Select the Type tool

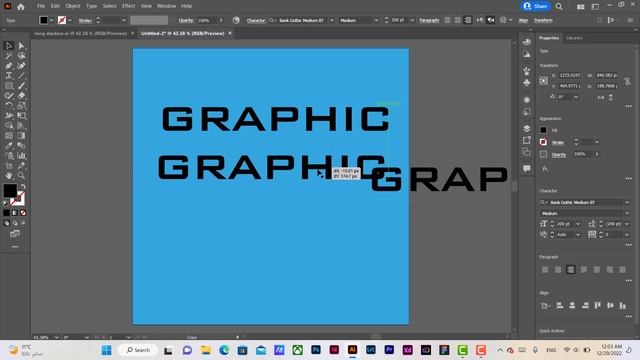click(9, 76)
